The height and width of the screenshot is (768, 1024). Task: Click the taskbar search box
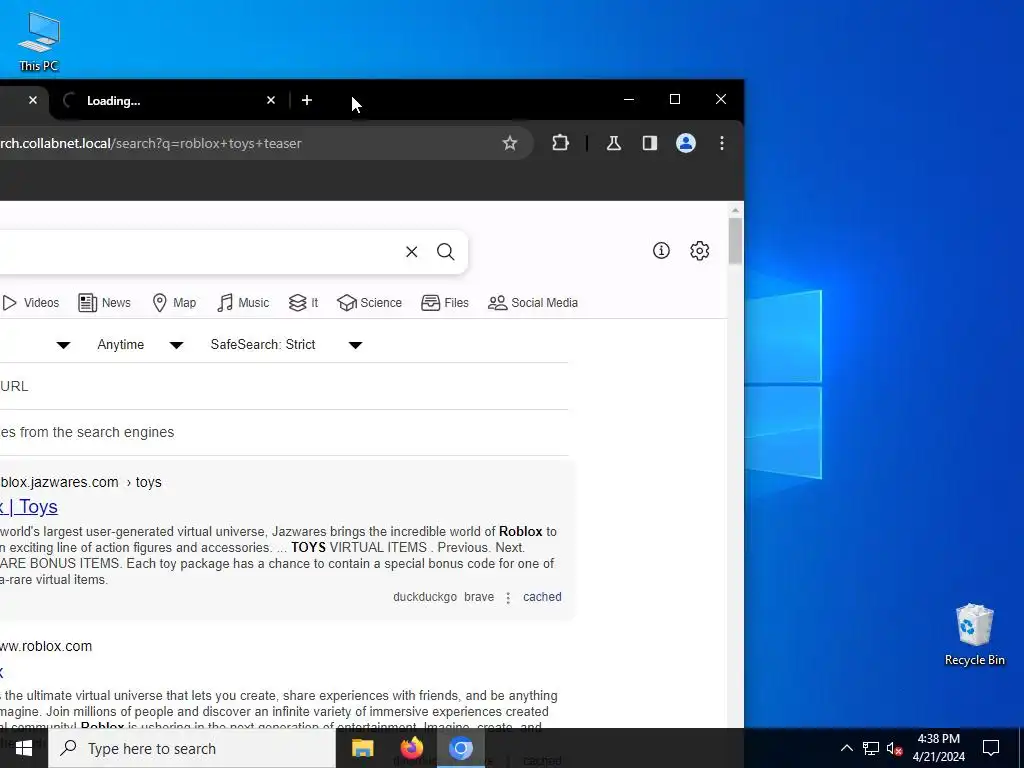[192, 748]
